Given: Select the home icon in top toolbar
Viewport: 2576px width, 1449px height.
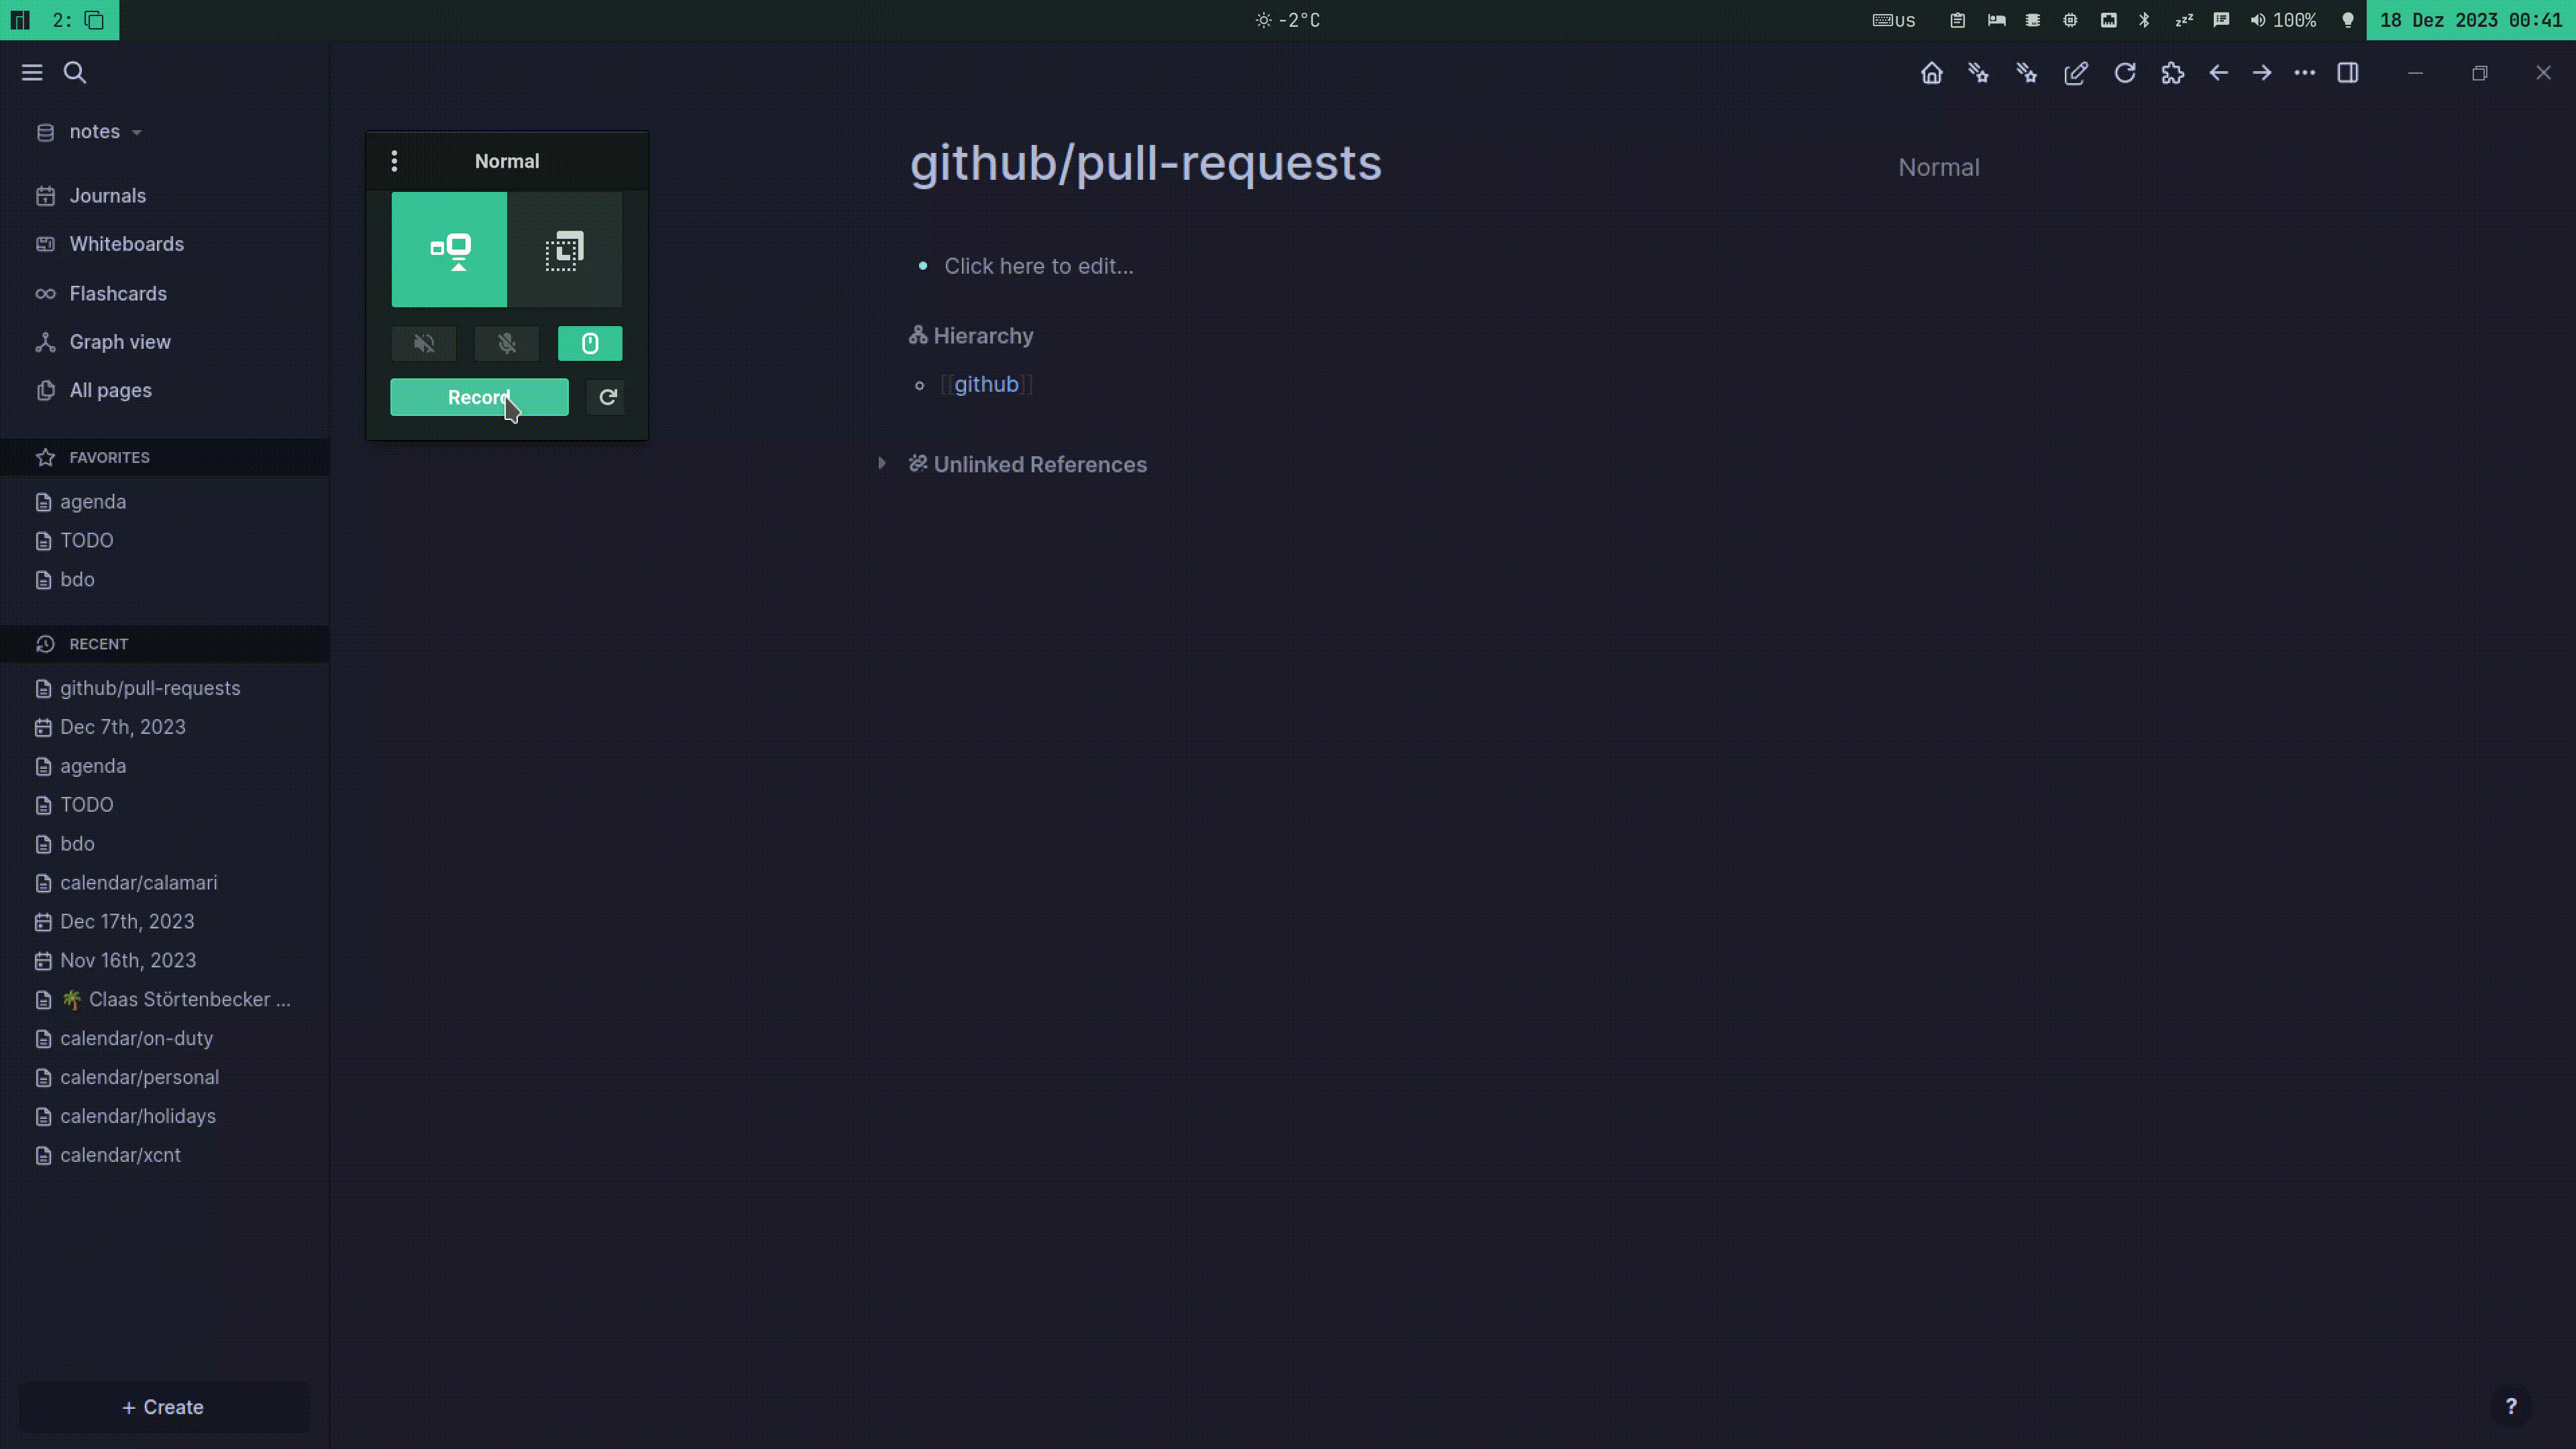Looking at the screenshot, I should coord(1932,72).
